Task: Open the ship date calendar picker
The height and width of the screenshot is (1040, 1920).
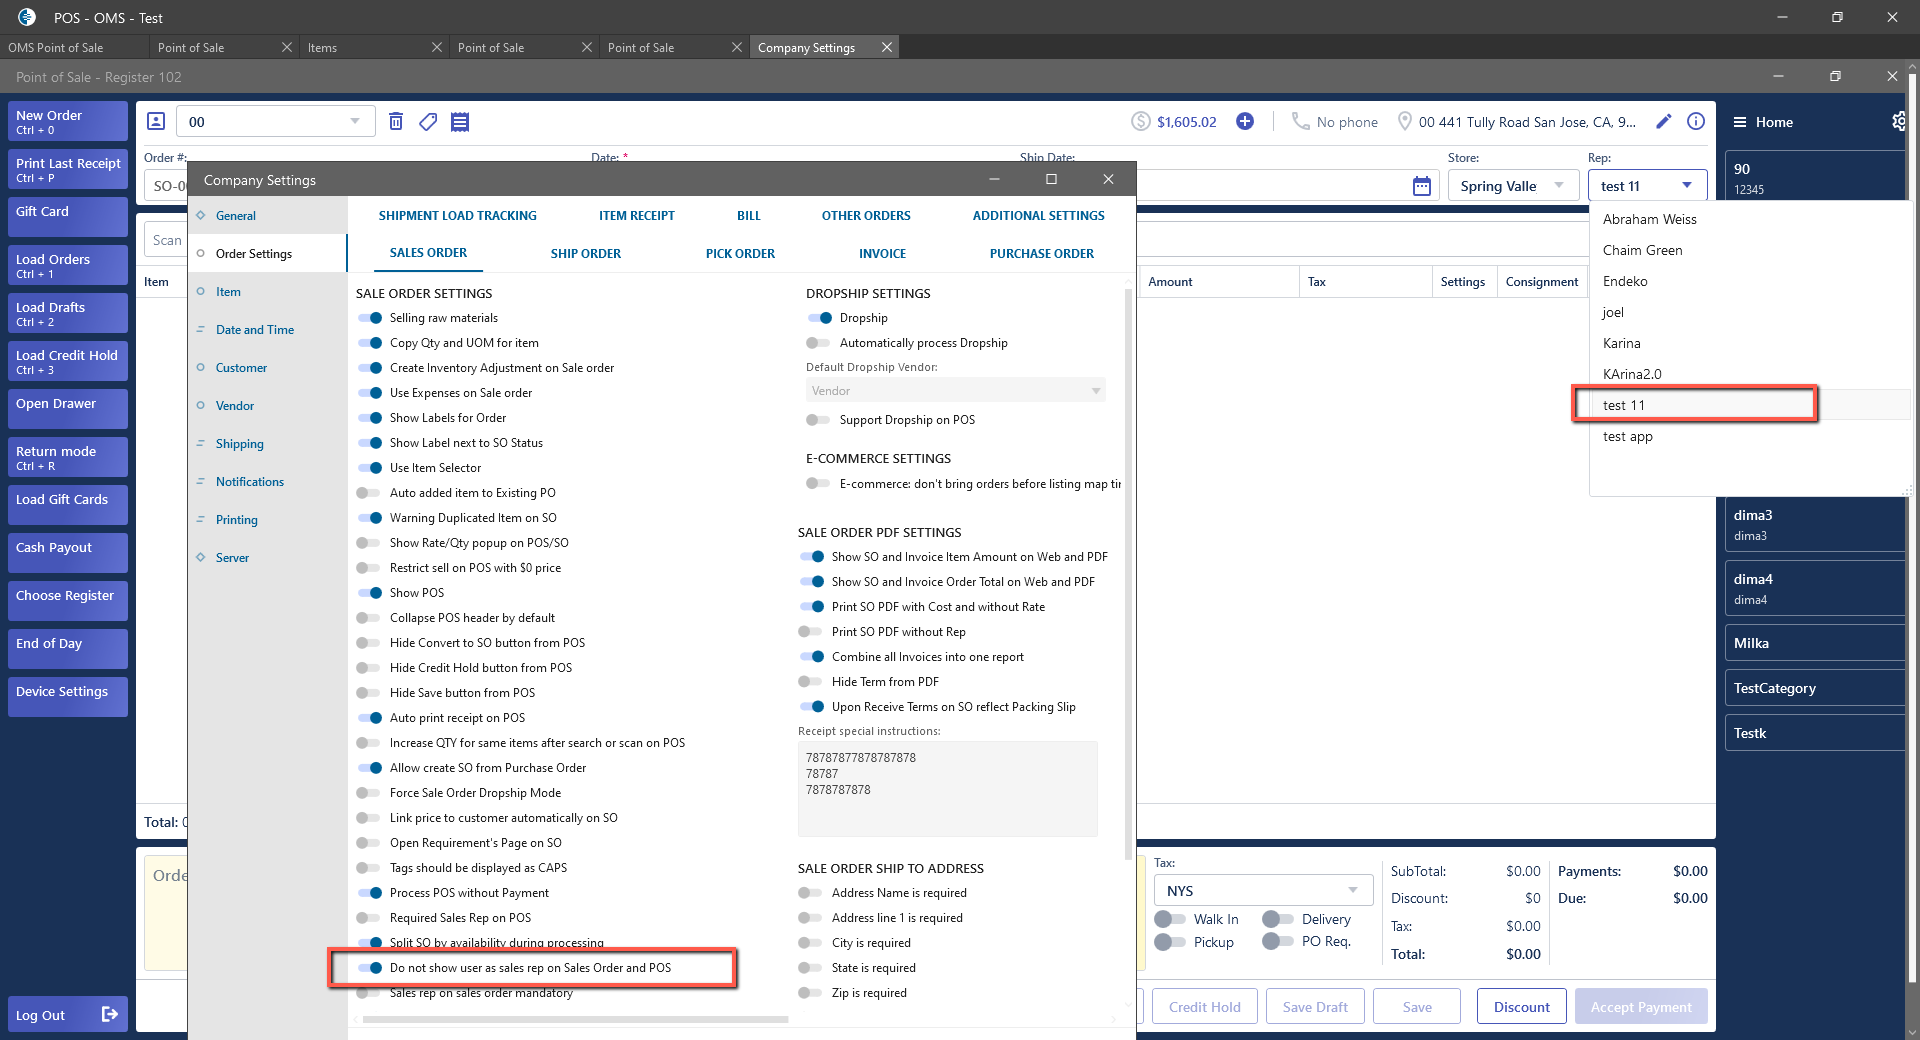Action: pyautogui.click(x=1421, y=187)
